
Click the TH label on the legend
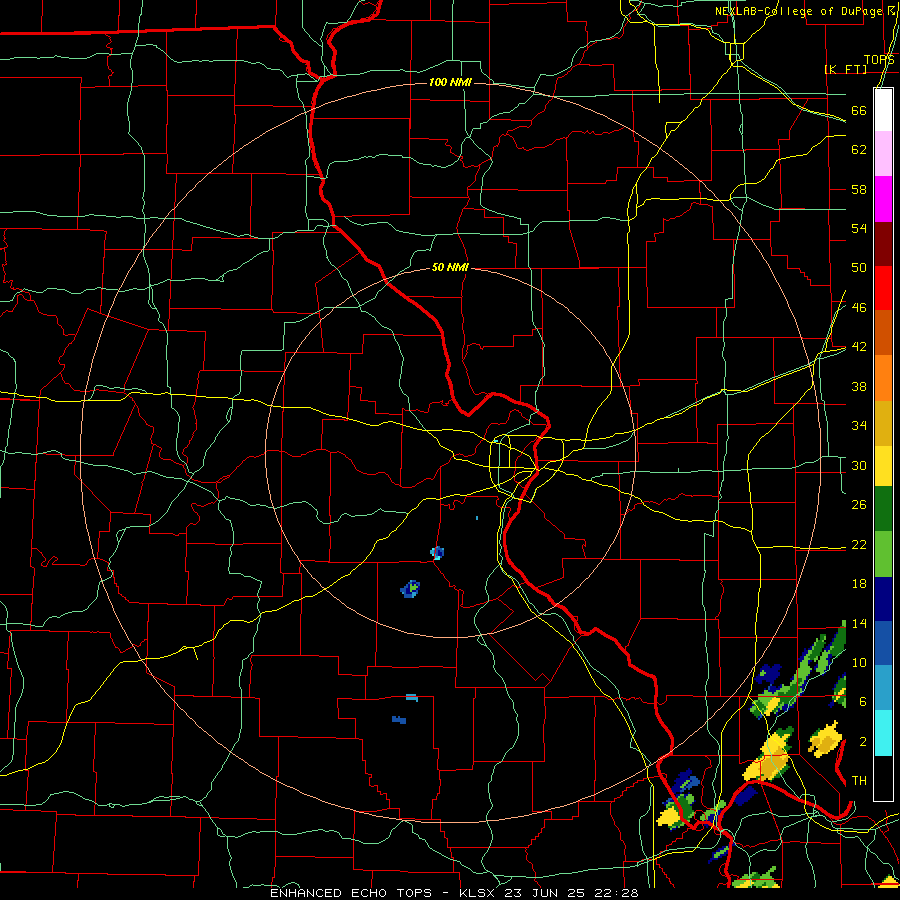click(x=859, y=781)
